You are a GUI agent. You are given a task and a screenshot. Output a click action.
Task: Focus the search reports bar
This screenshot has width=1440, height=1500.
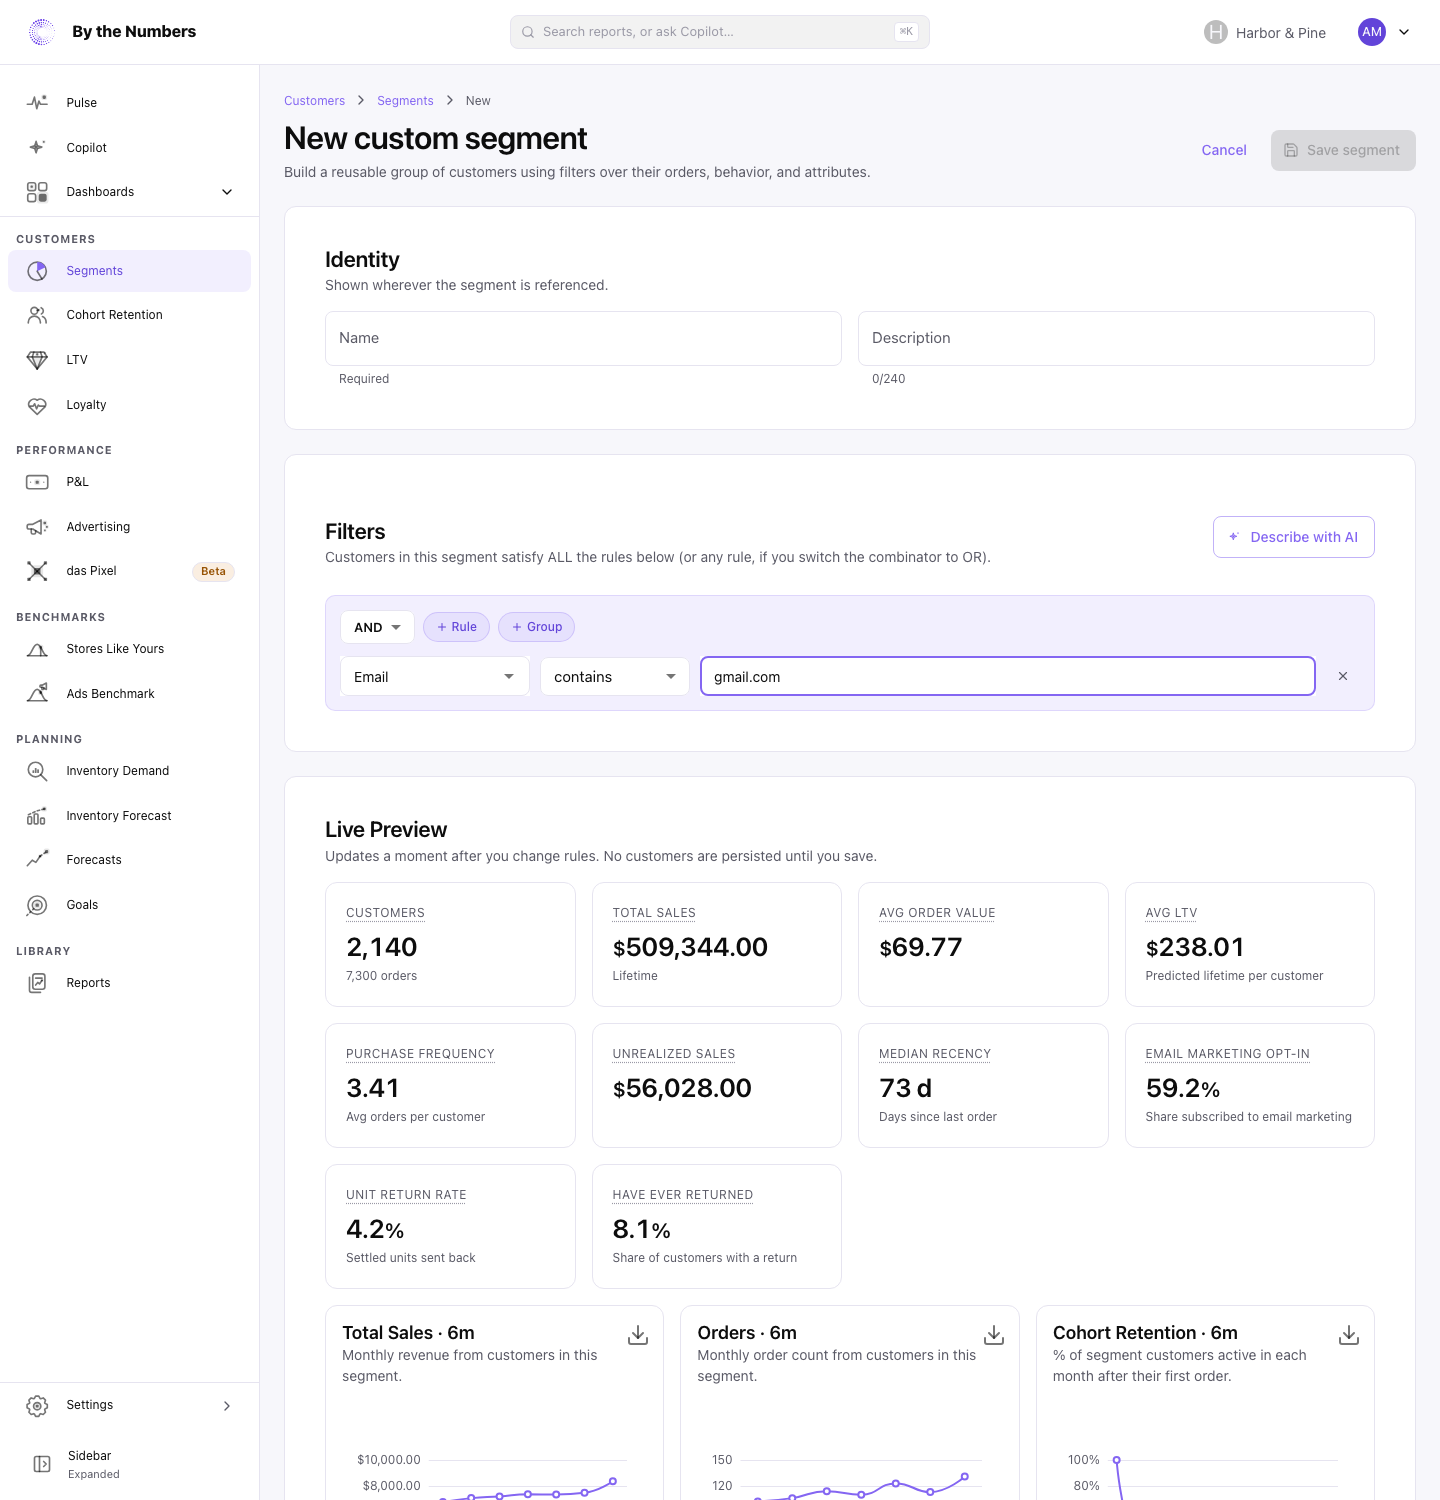(720, 32)
